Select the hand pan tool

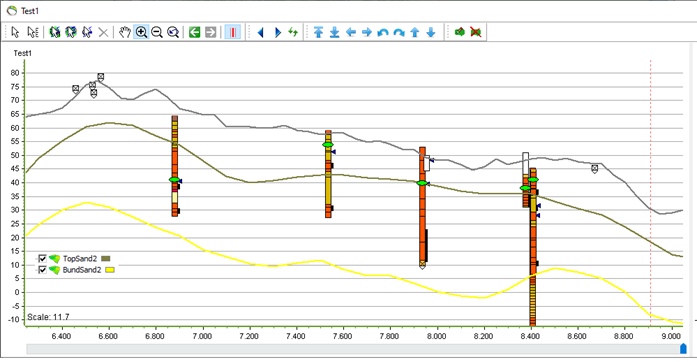(125, 32)
